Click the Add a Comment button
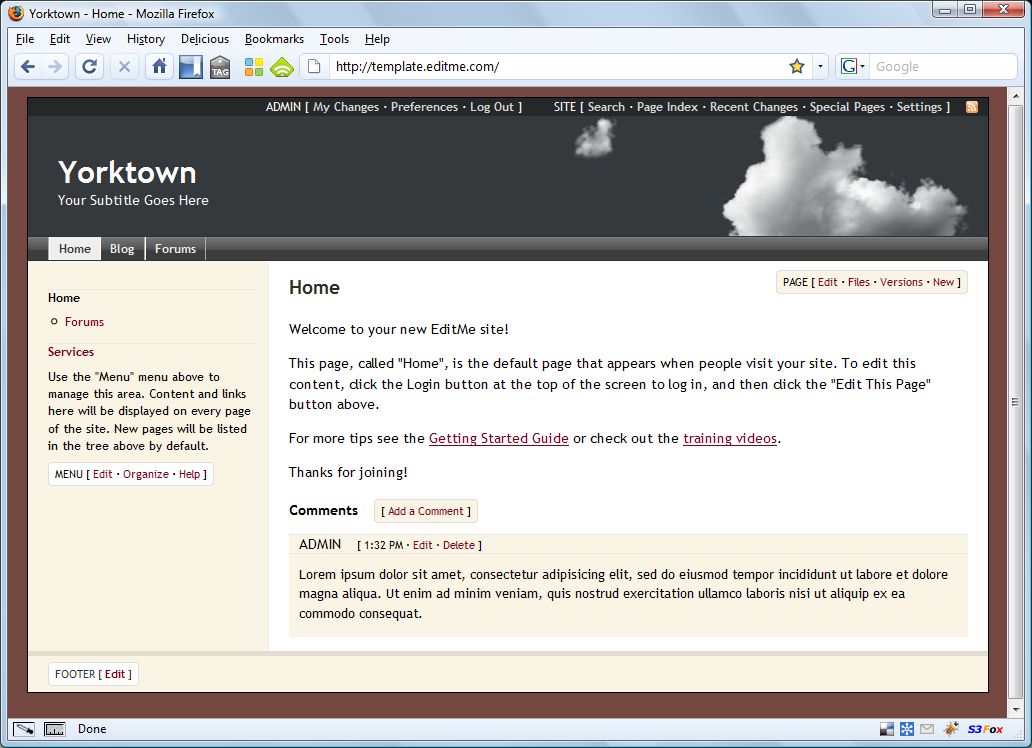The height and width of the screenshot is (748, 1032). tap(426, 511)
